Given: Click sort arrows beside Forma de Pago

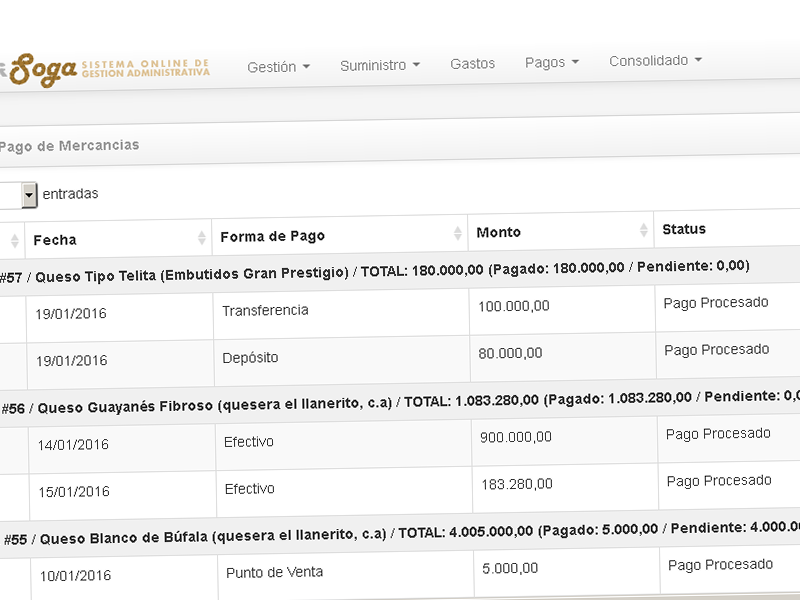Looking at the screenshot, I should tap(458, 233).
